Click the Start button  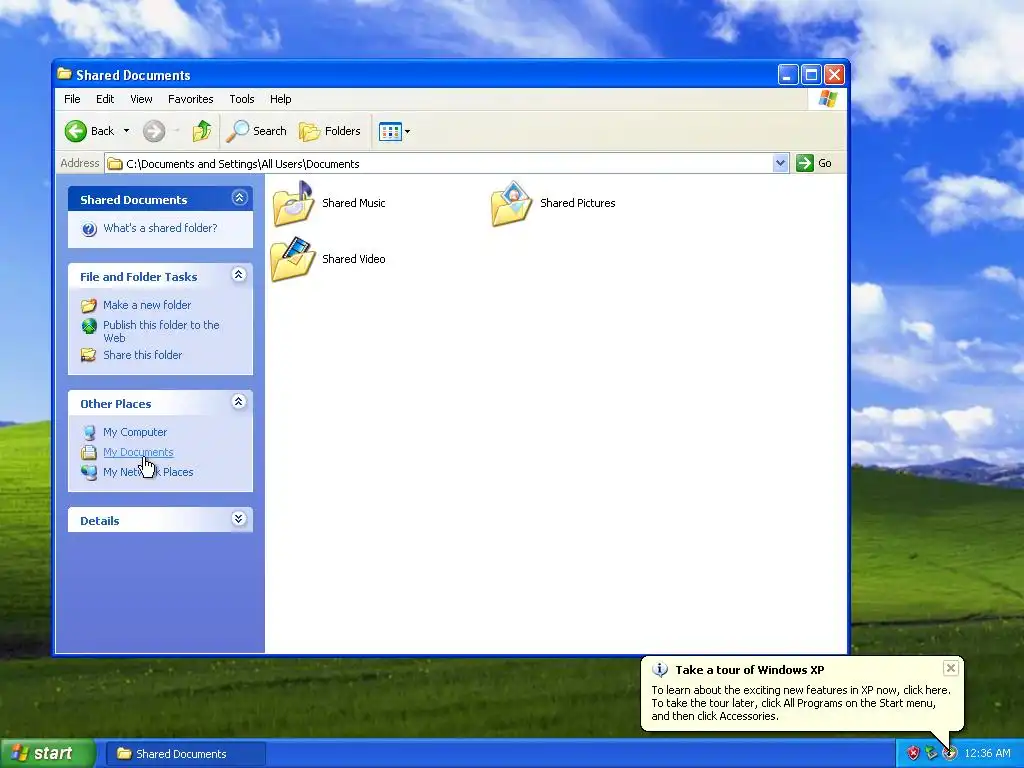pos(46,754)
